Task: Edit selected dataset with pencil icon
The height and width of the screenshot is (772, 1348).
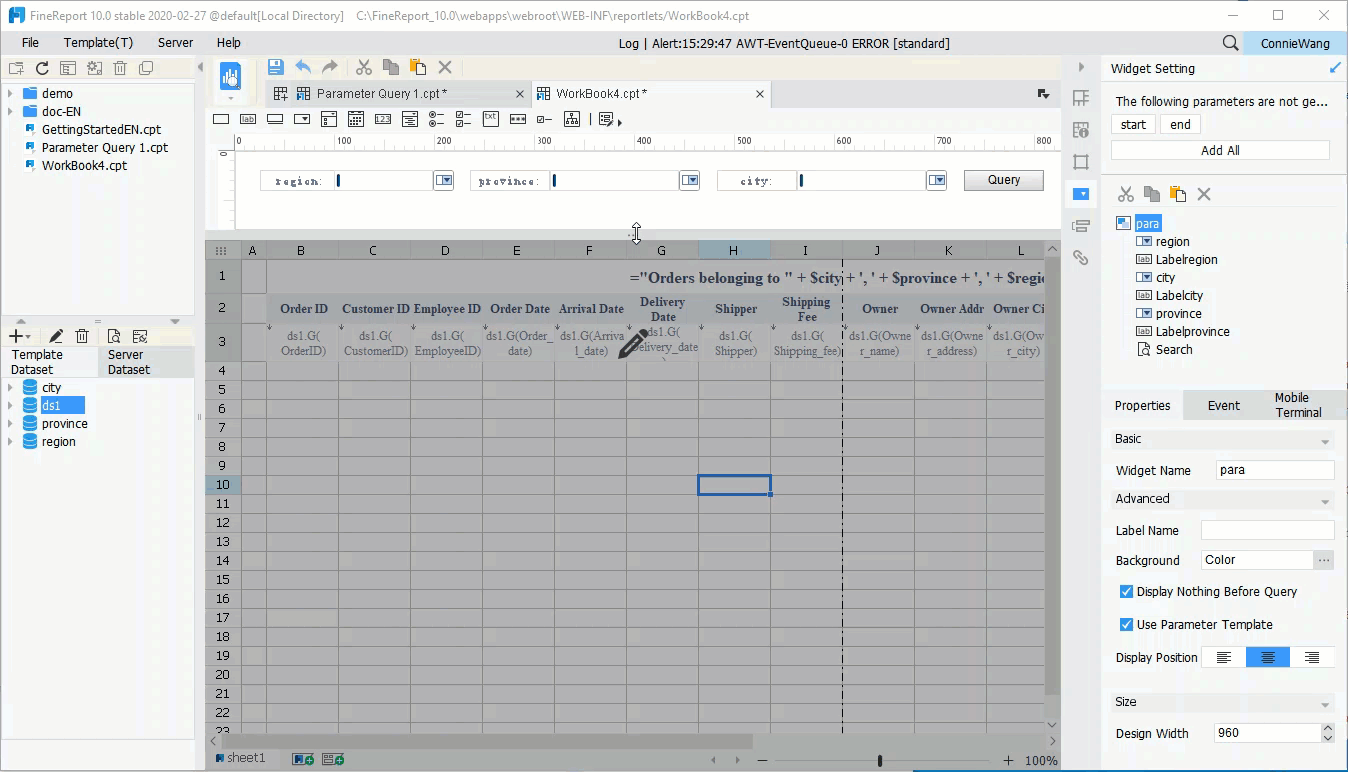Action: click(x=56, y=336)
